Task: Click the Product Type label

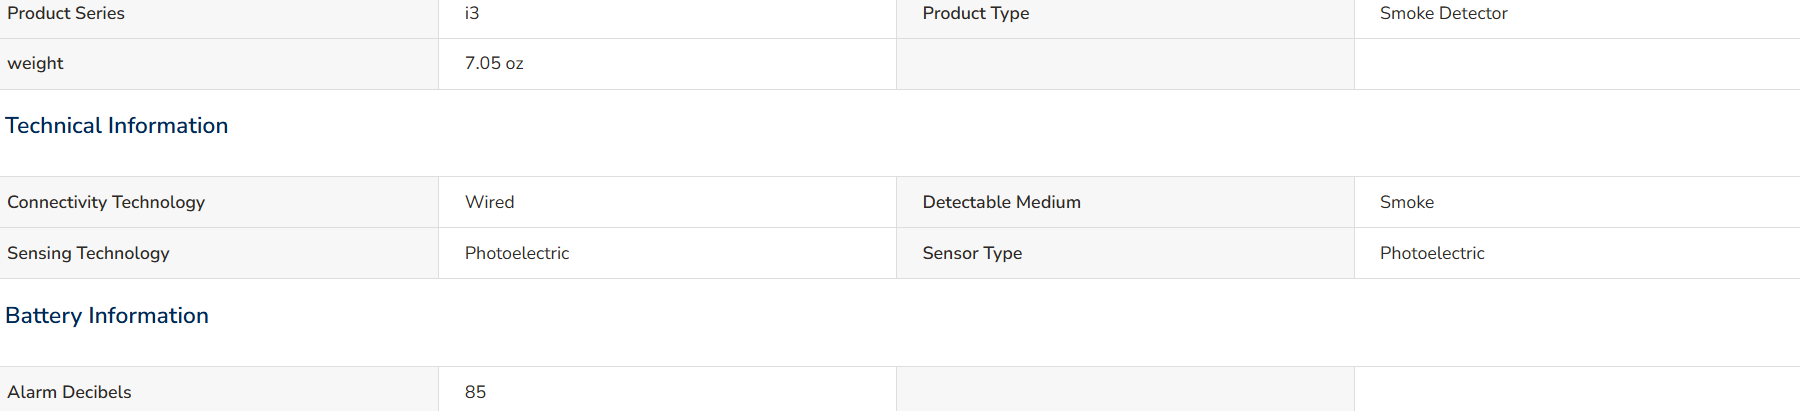Action: (x=976, y=13)
